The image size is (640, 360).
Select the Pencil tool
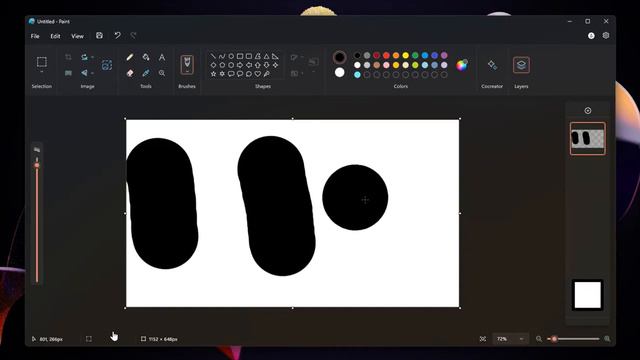130,57
